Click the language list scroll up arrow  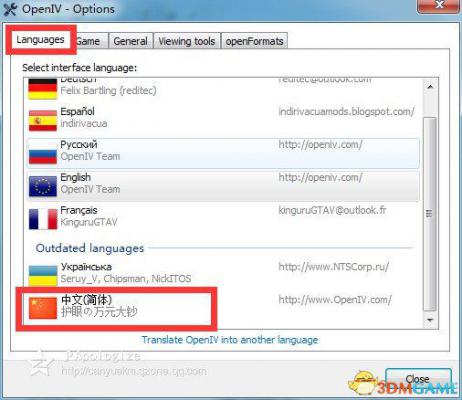[430, 87]
